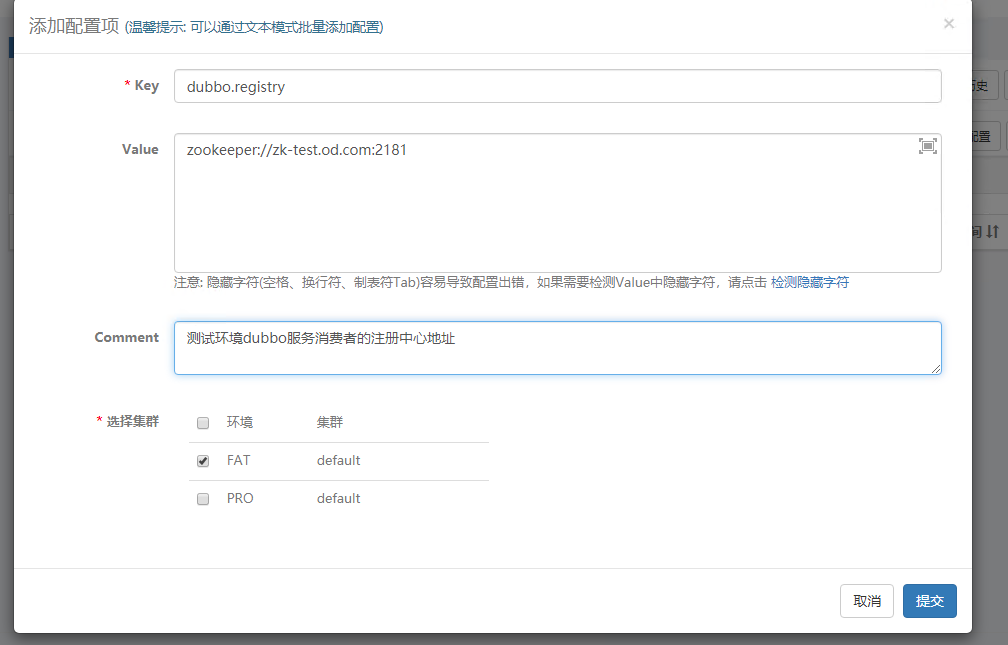Viewport: 1008px width, 645px height.
Task: Click the sort arrows icon behind dialog
Action: tap(991, 231)
